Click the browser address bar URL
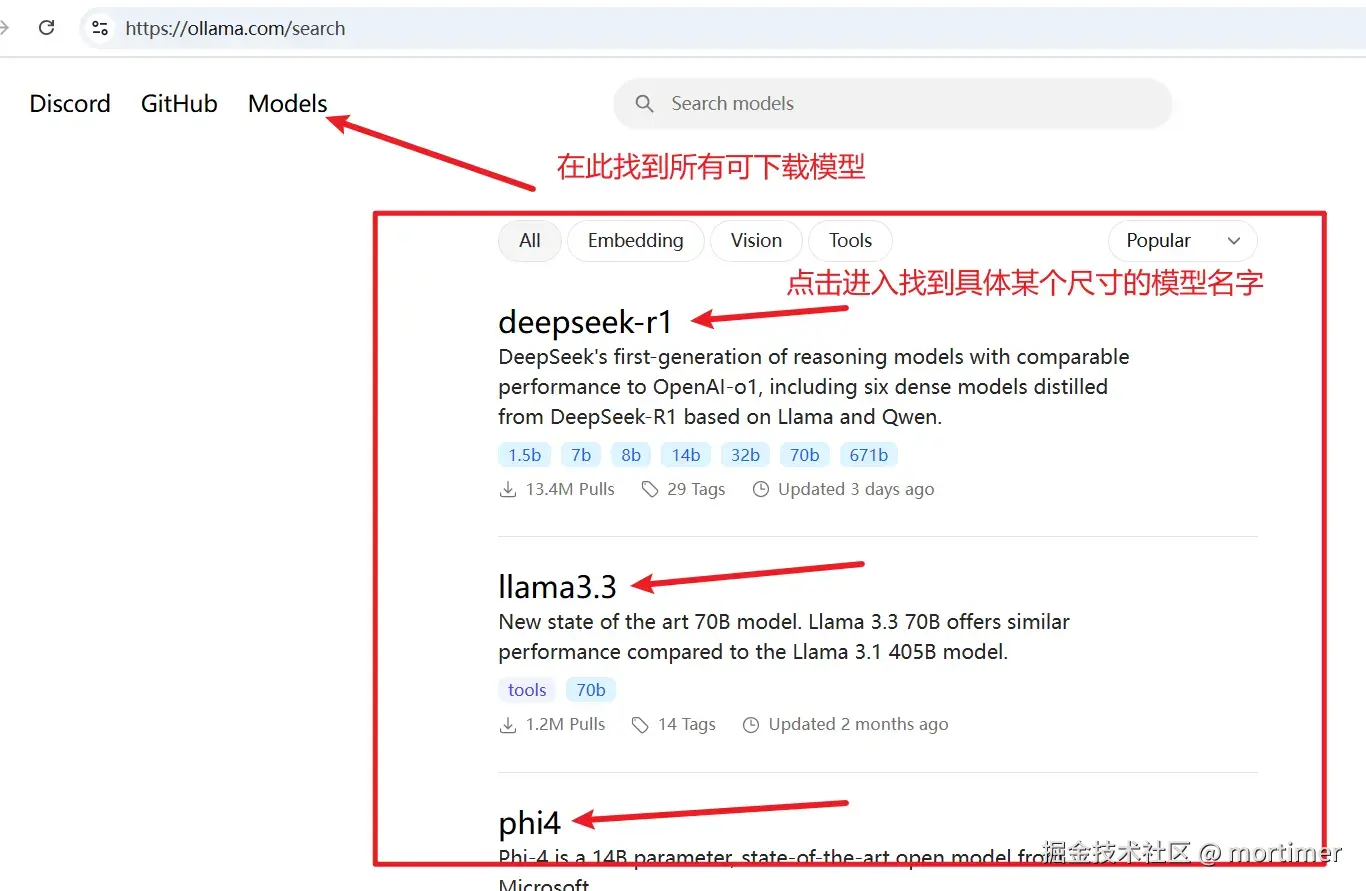The width and height of the screenshot is (1366, 891). tap(235, 29)
